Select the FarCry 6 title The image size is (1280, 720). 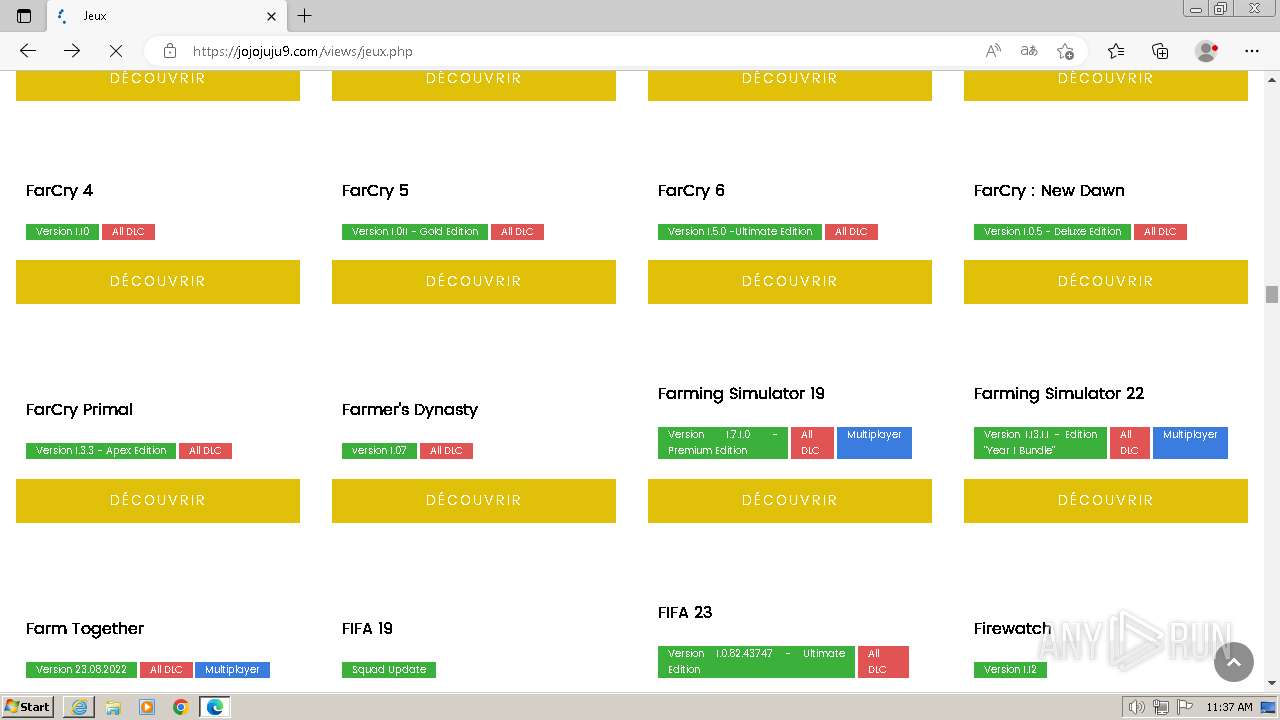(691, 191)
